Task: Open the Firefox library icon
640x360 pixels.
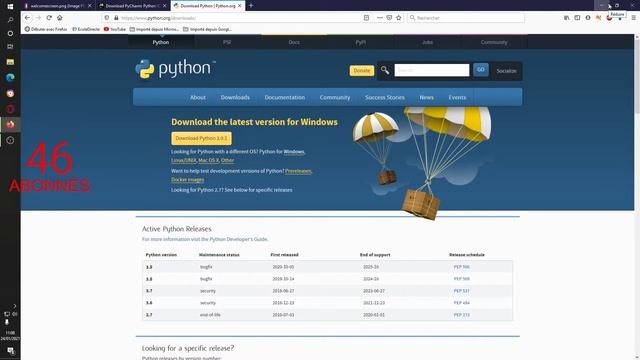Action: pyautogui.click(x=567, y=18)
